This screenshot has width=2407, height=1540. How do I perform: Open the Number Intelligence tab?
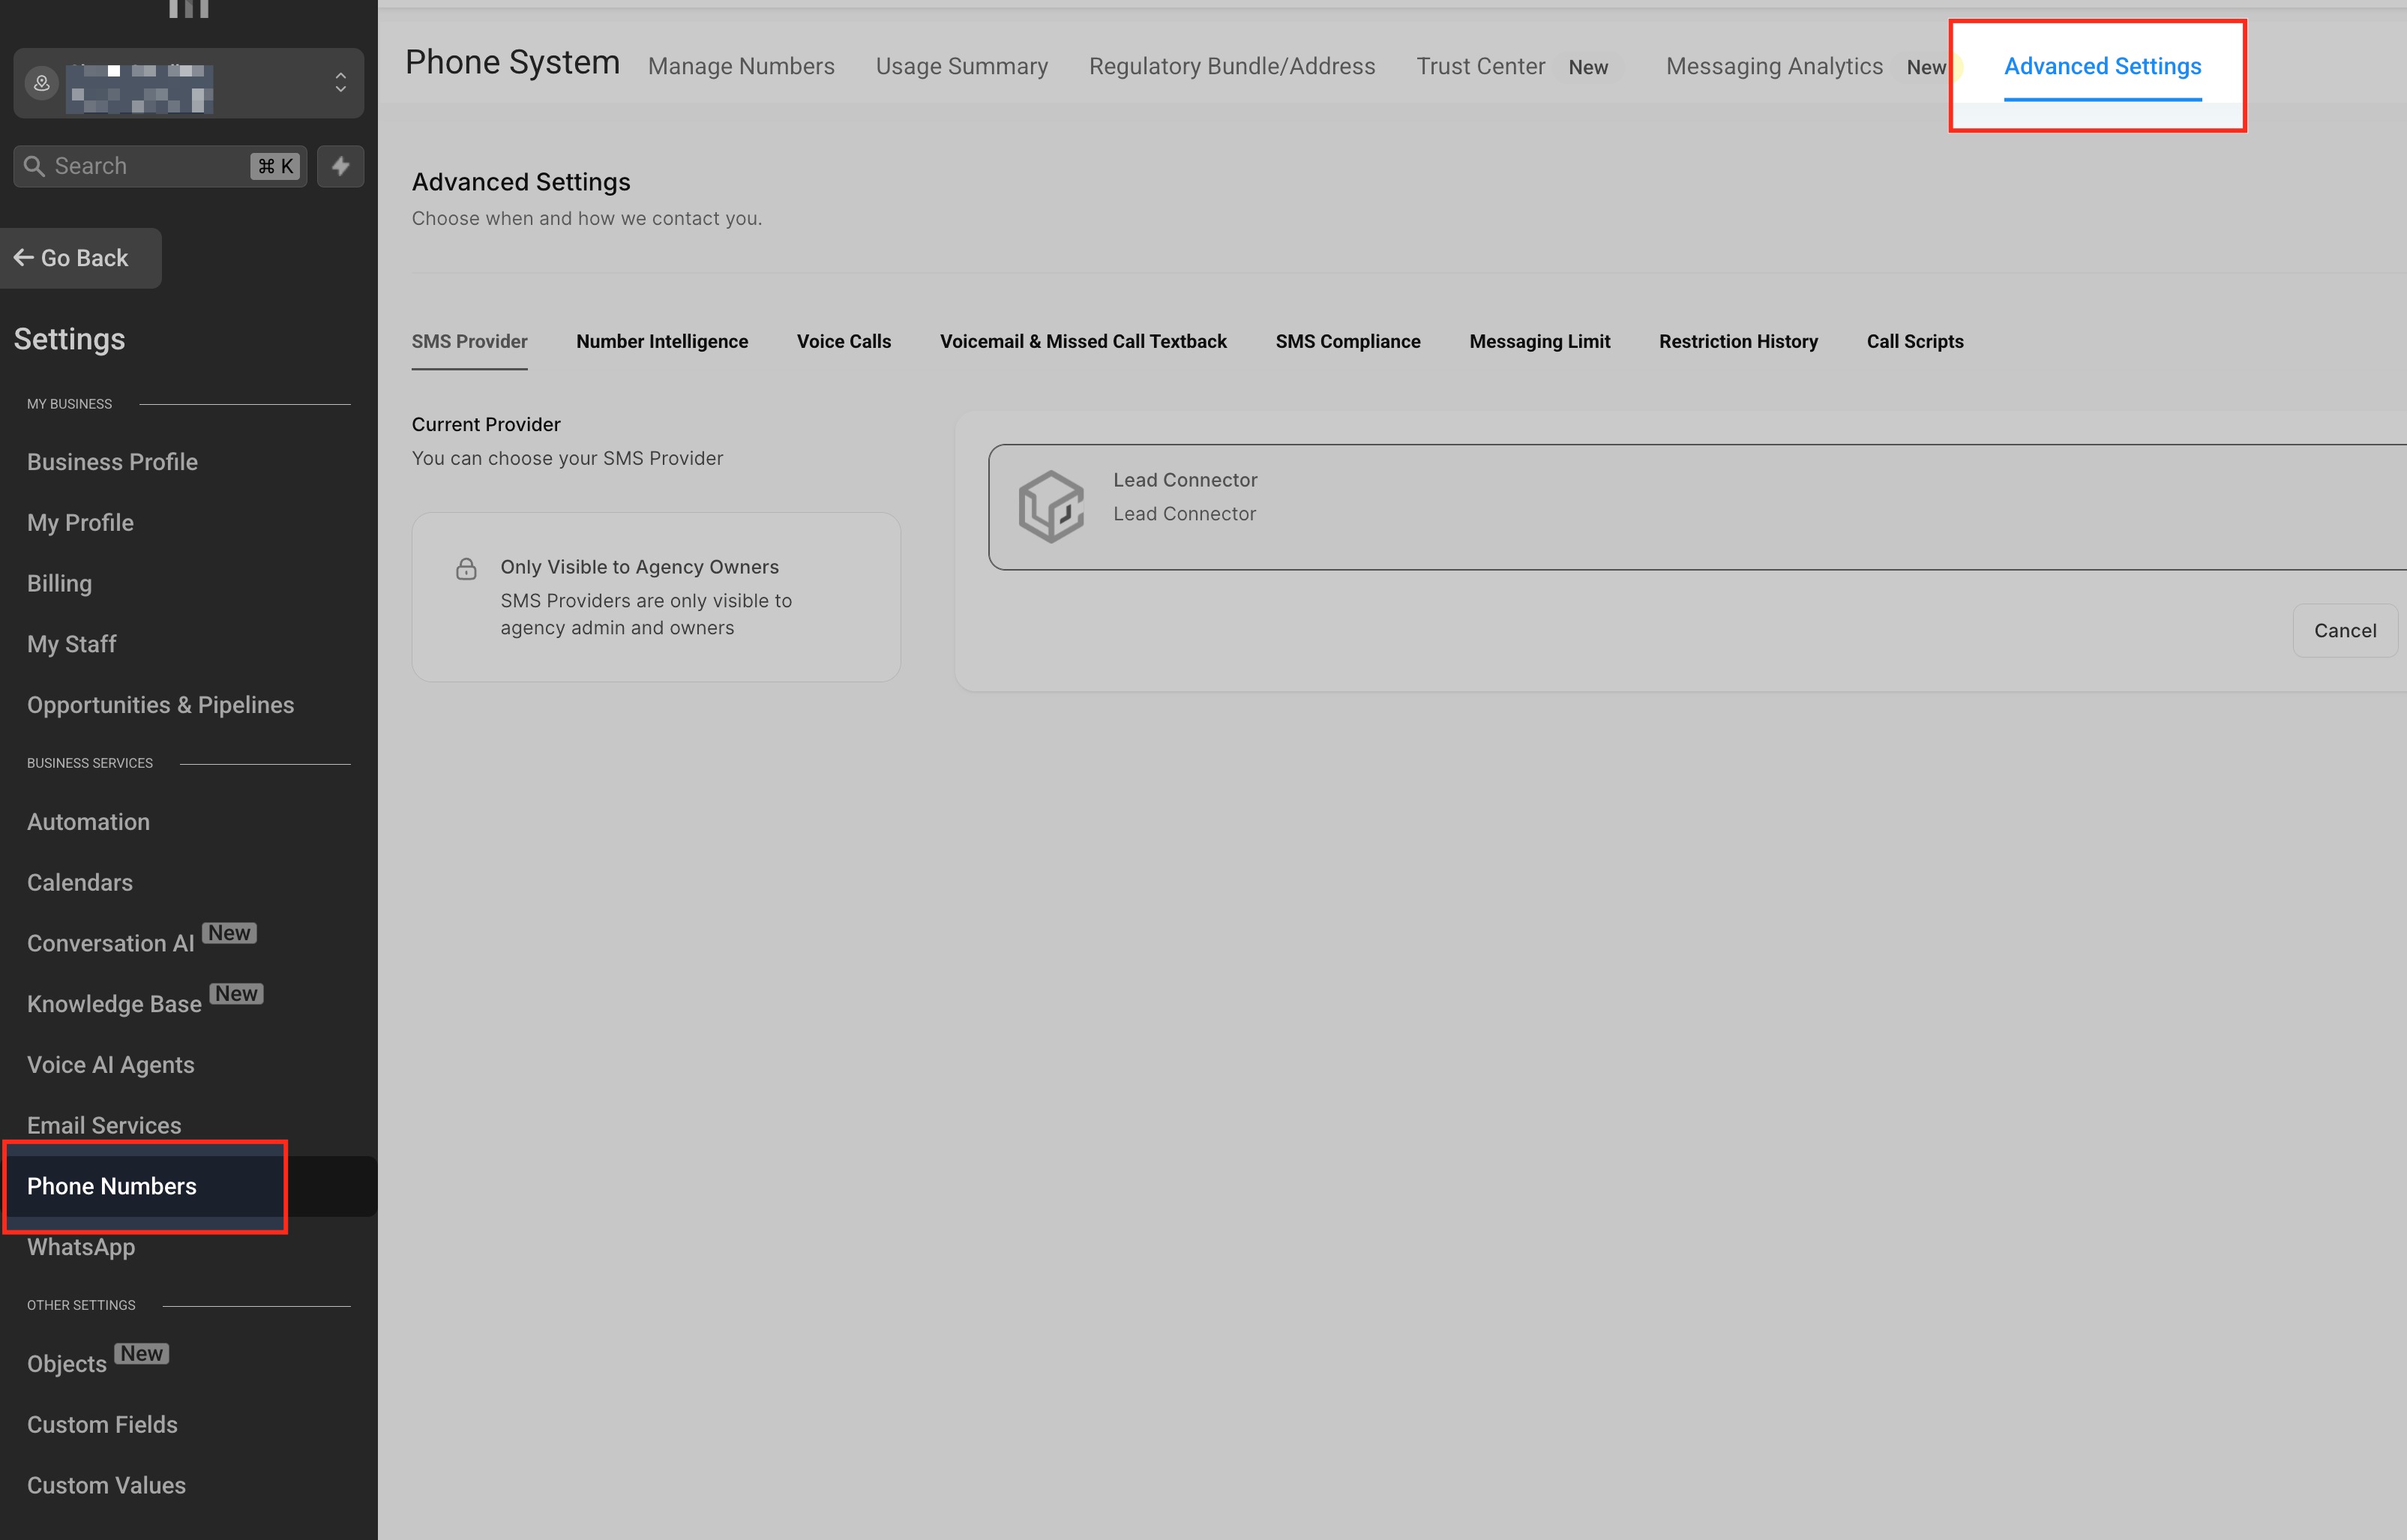point(662,342)
